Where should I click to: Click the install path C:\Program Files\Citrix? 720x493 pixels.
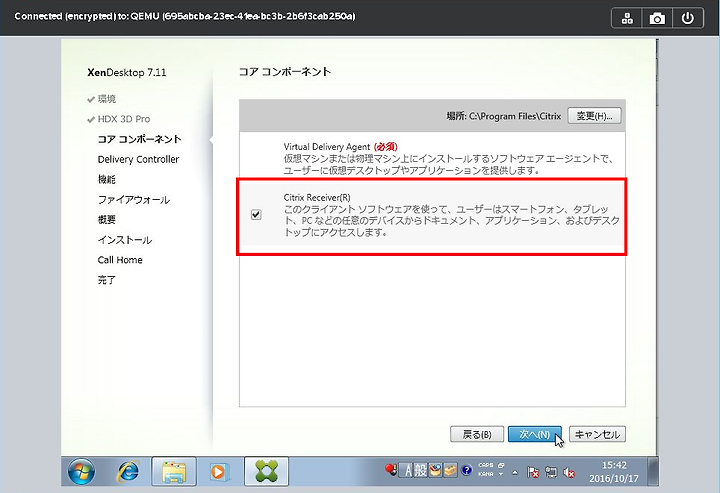tap(515, 116)
